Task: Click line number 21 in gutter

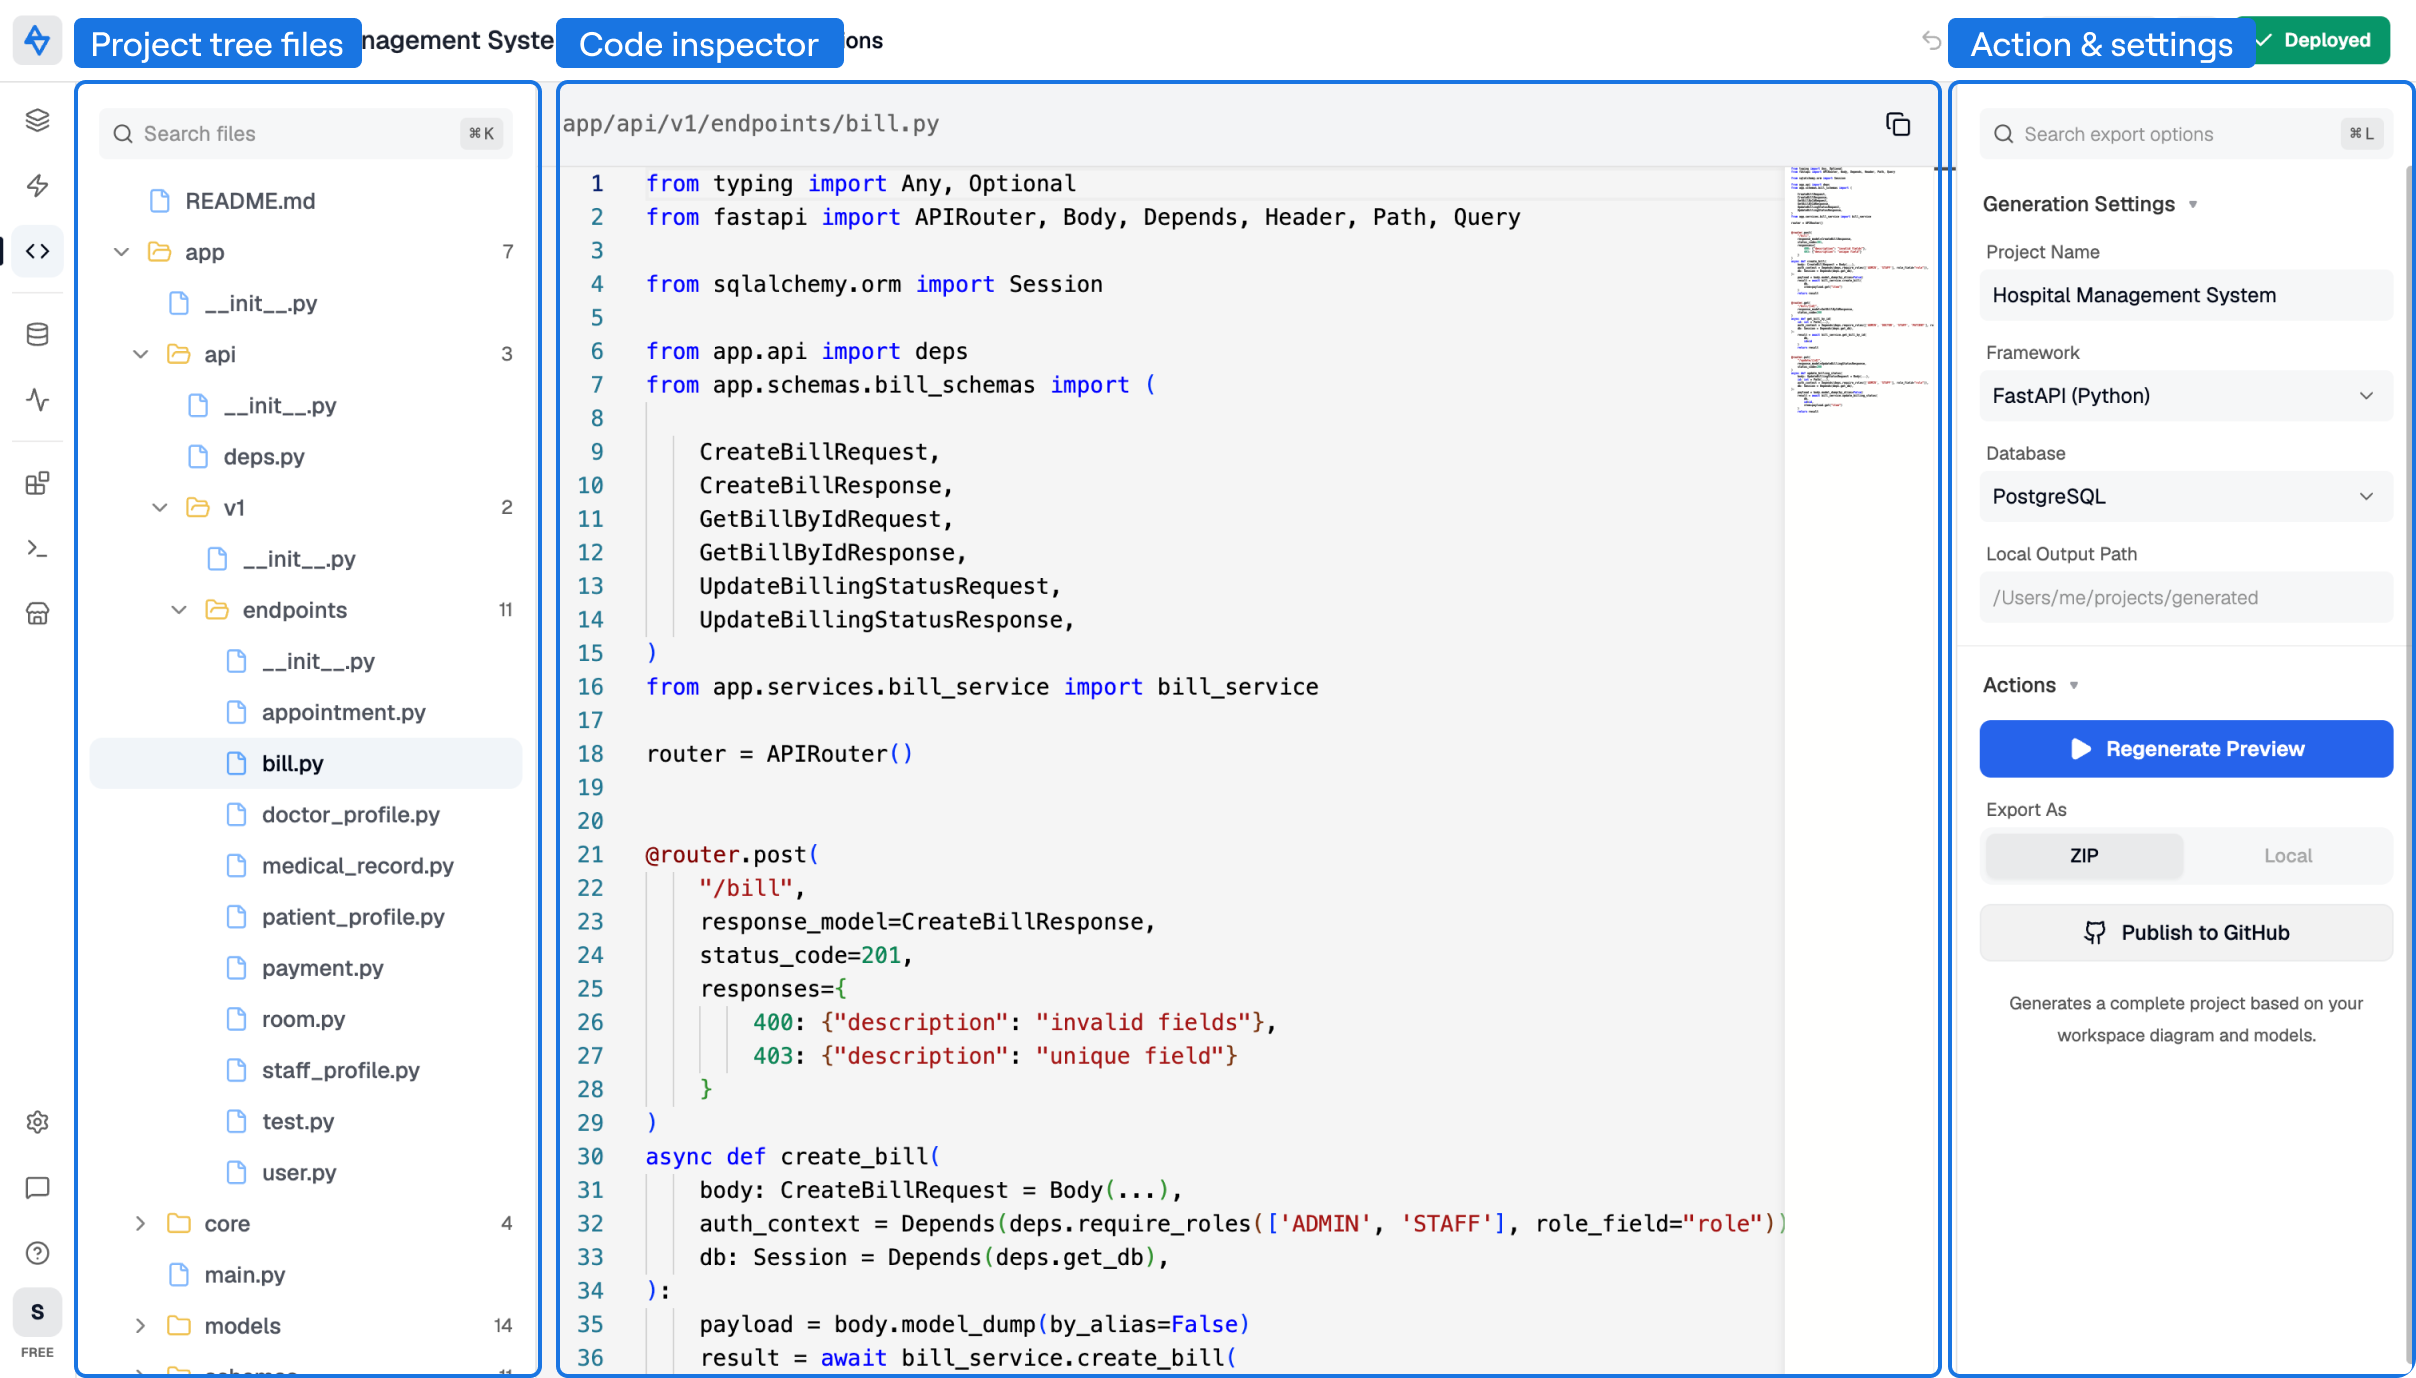Action: 591,855
